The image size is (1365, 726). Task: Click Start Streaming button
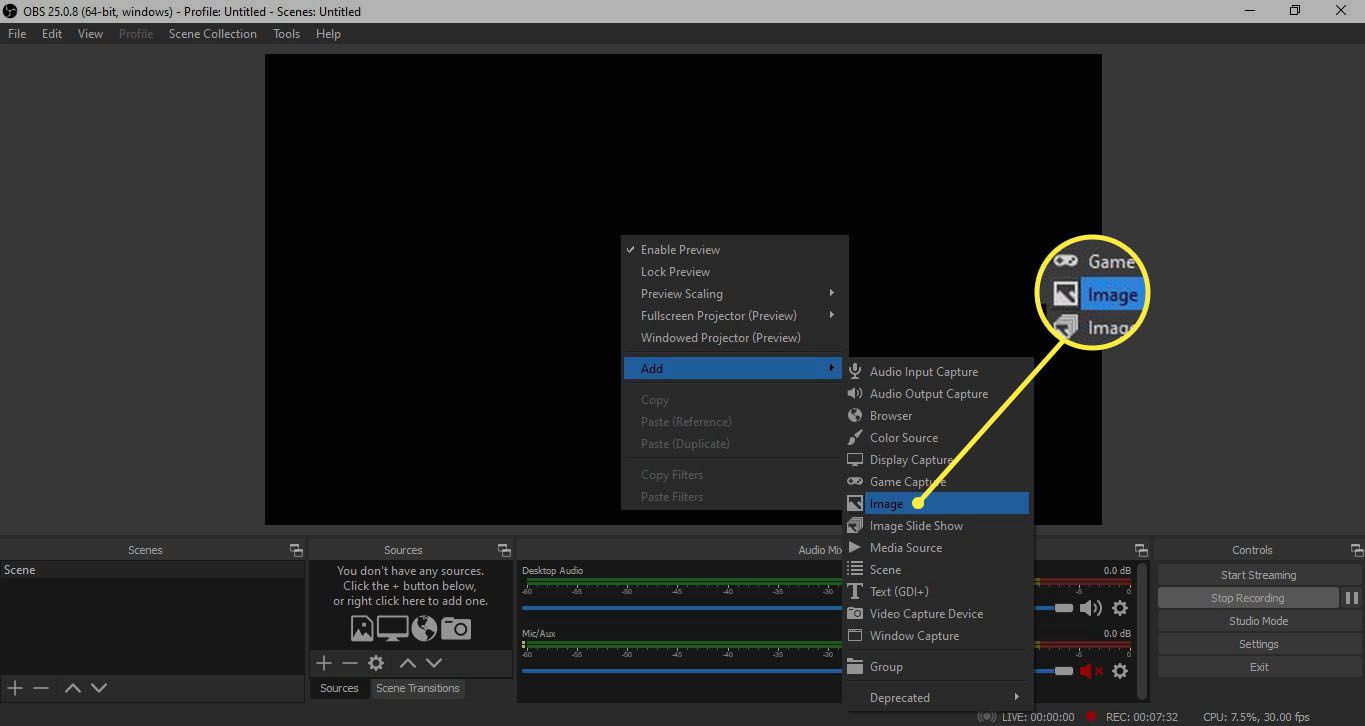[x=1258, y=575]
